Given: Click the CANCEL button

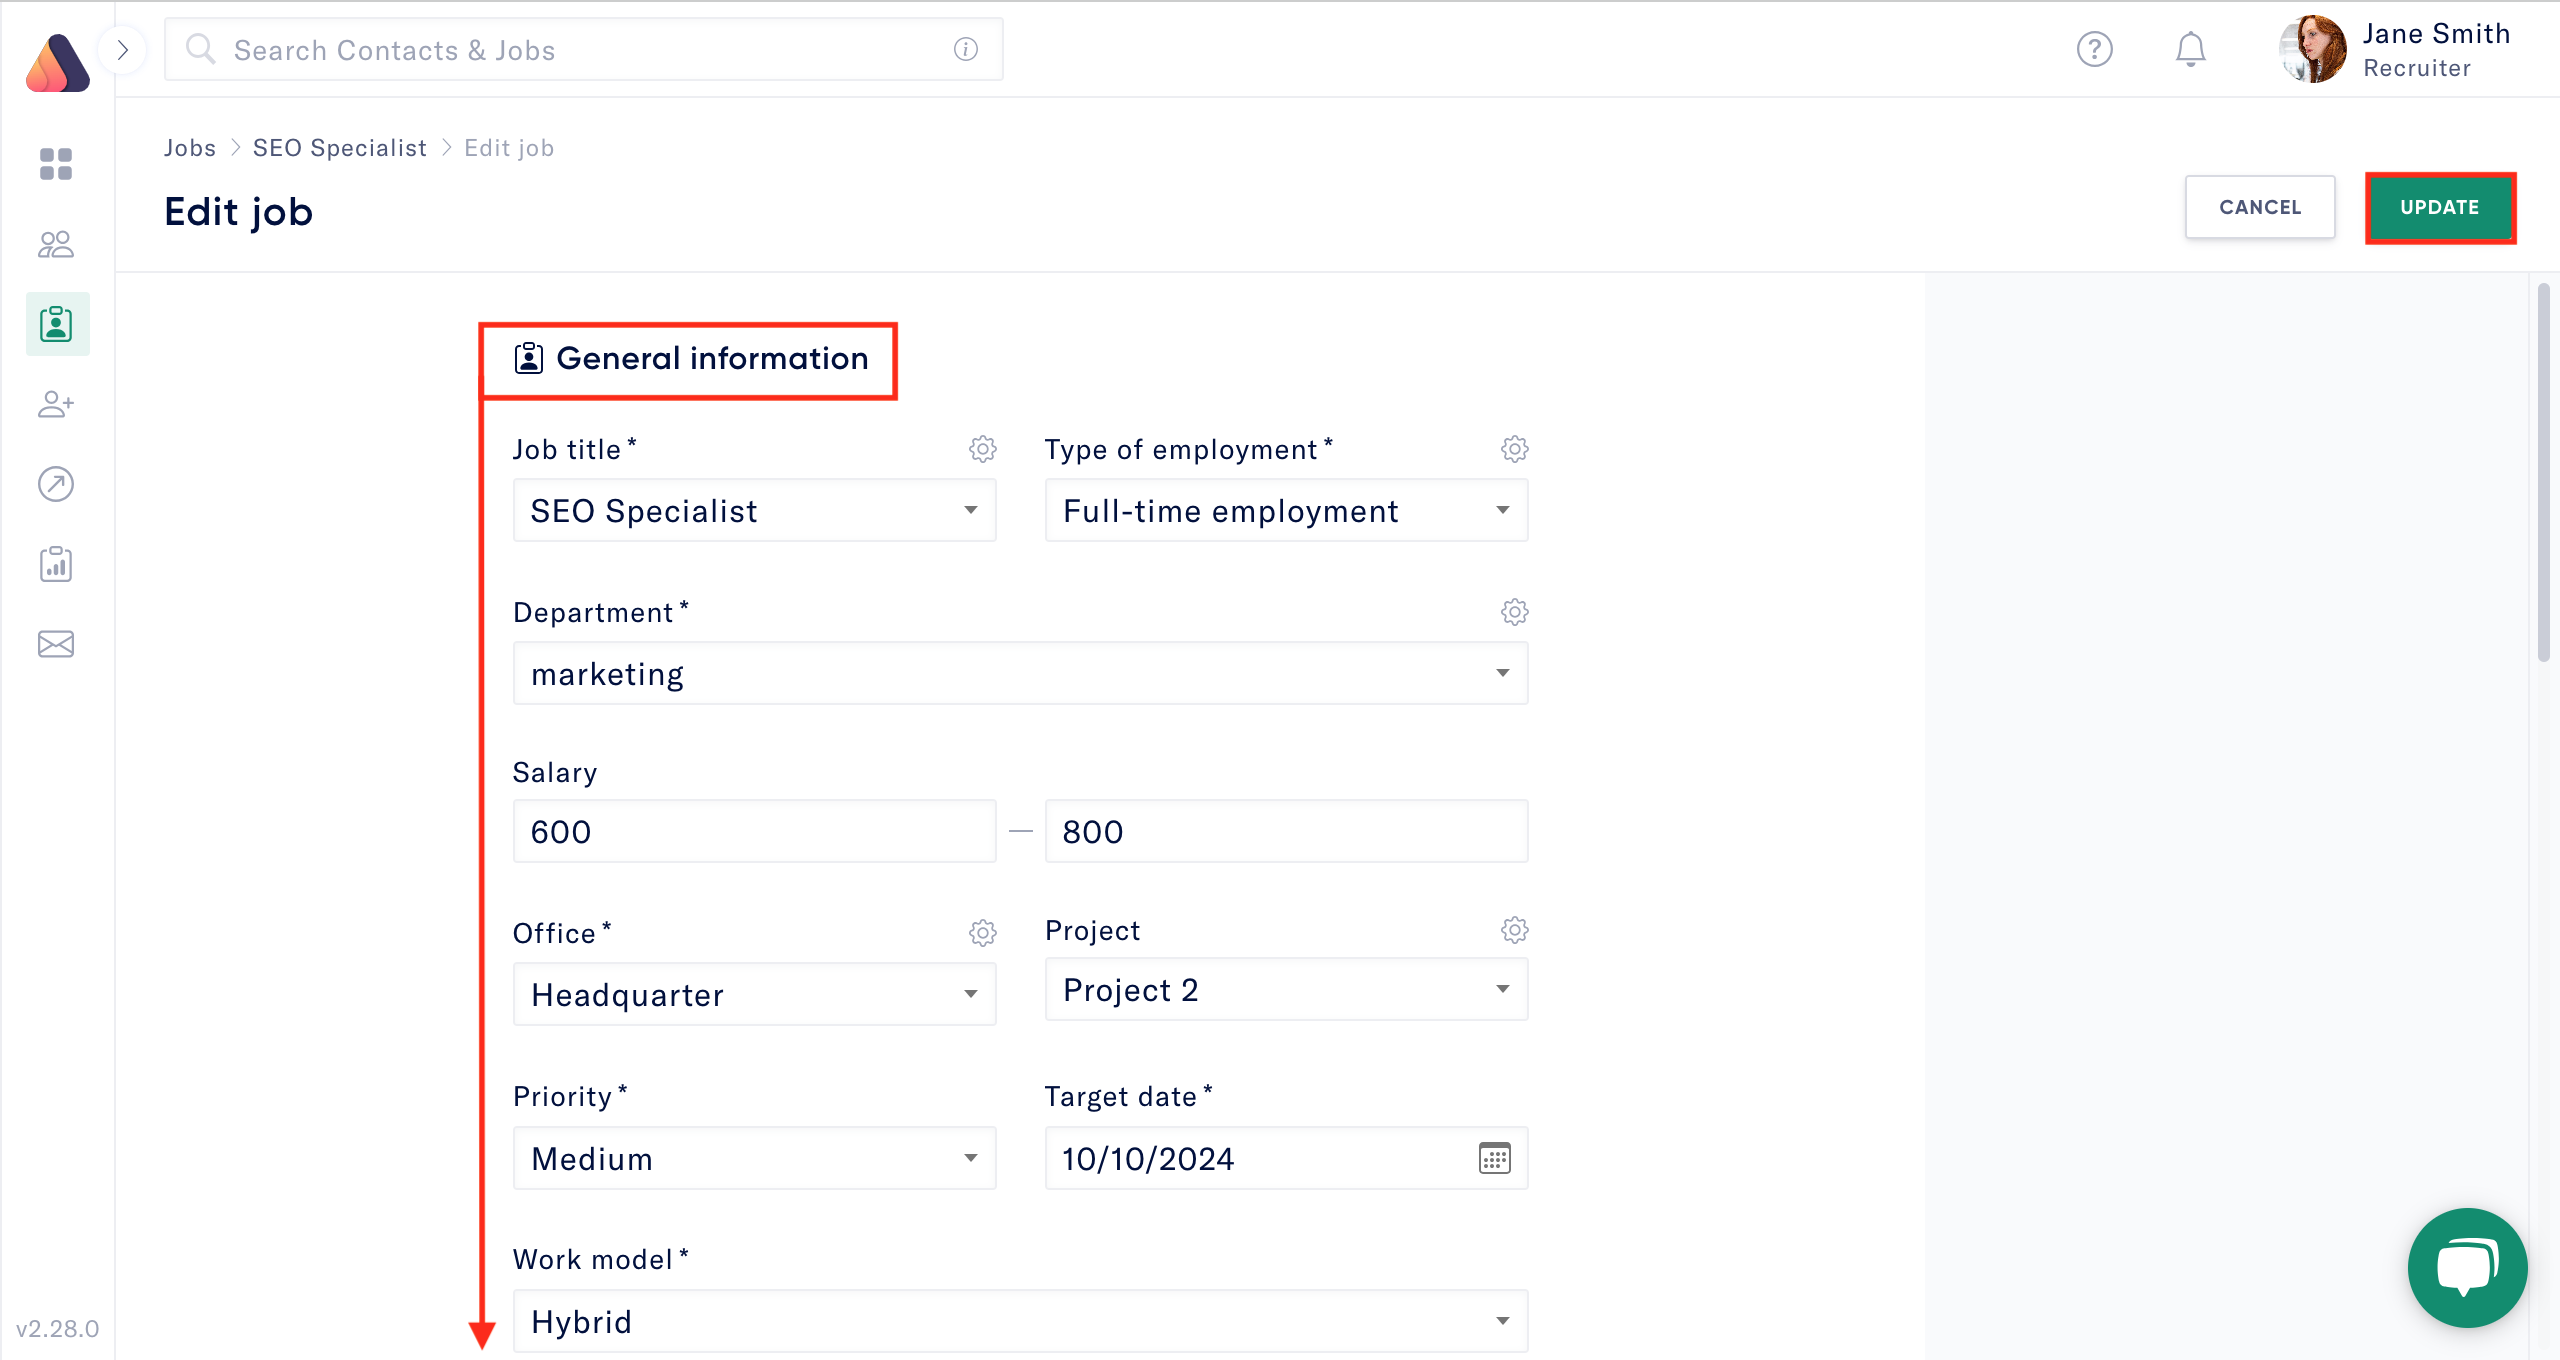Looking at the screenshot, I should point(2260,207).
